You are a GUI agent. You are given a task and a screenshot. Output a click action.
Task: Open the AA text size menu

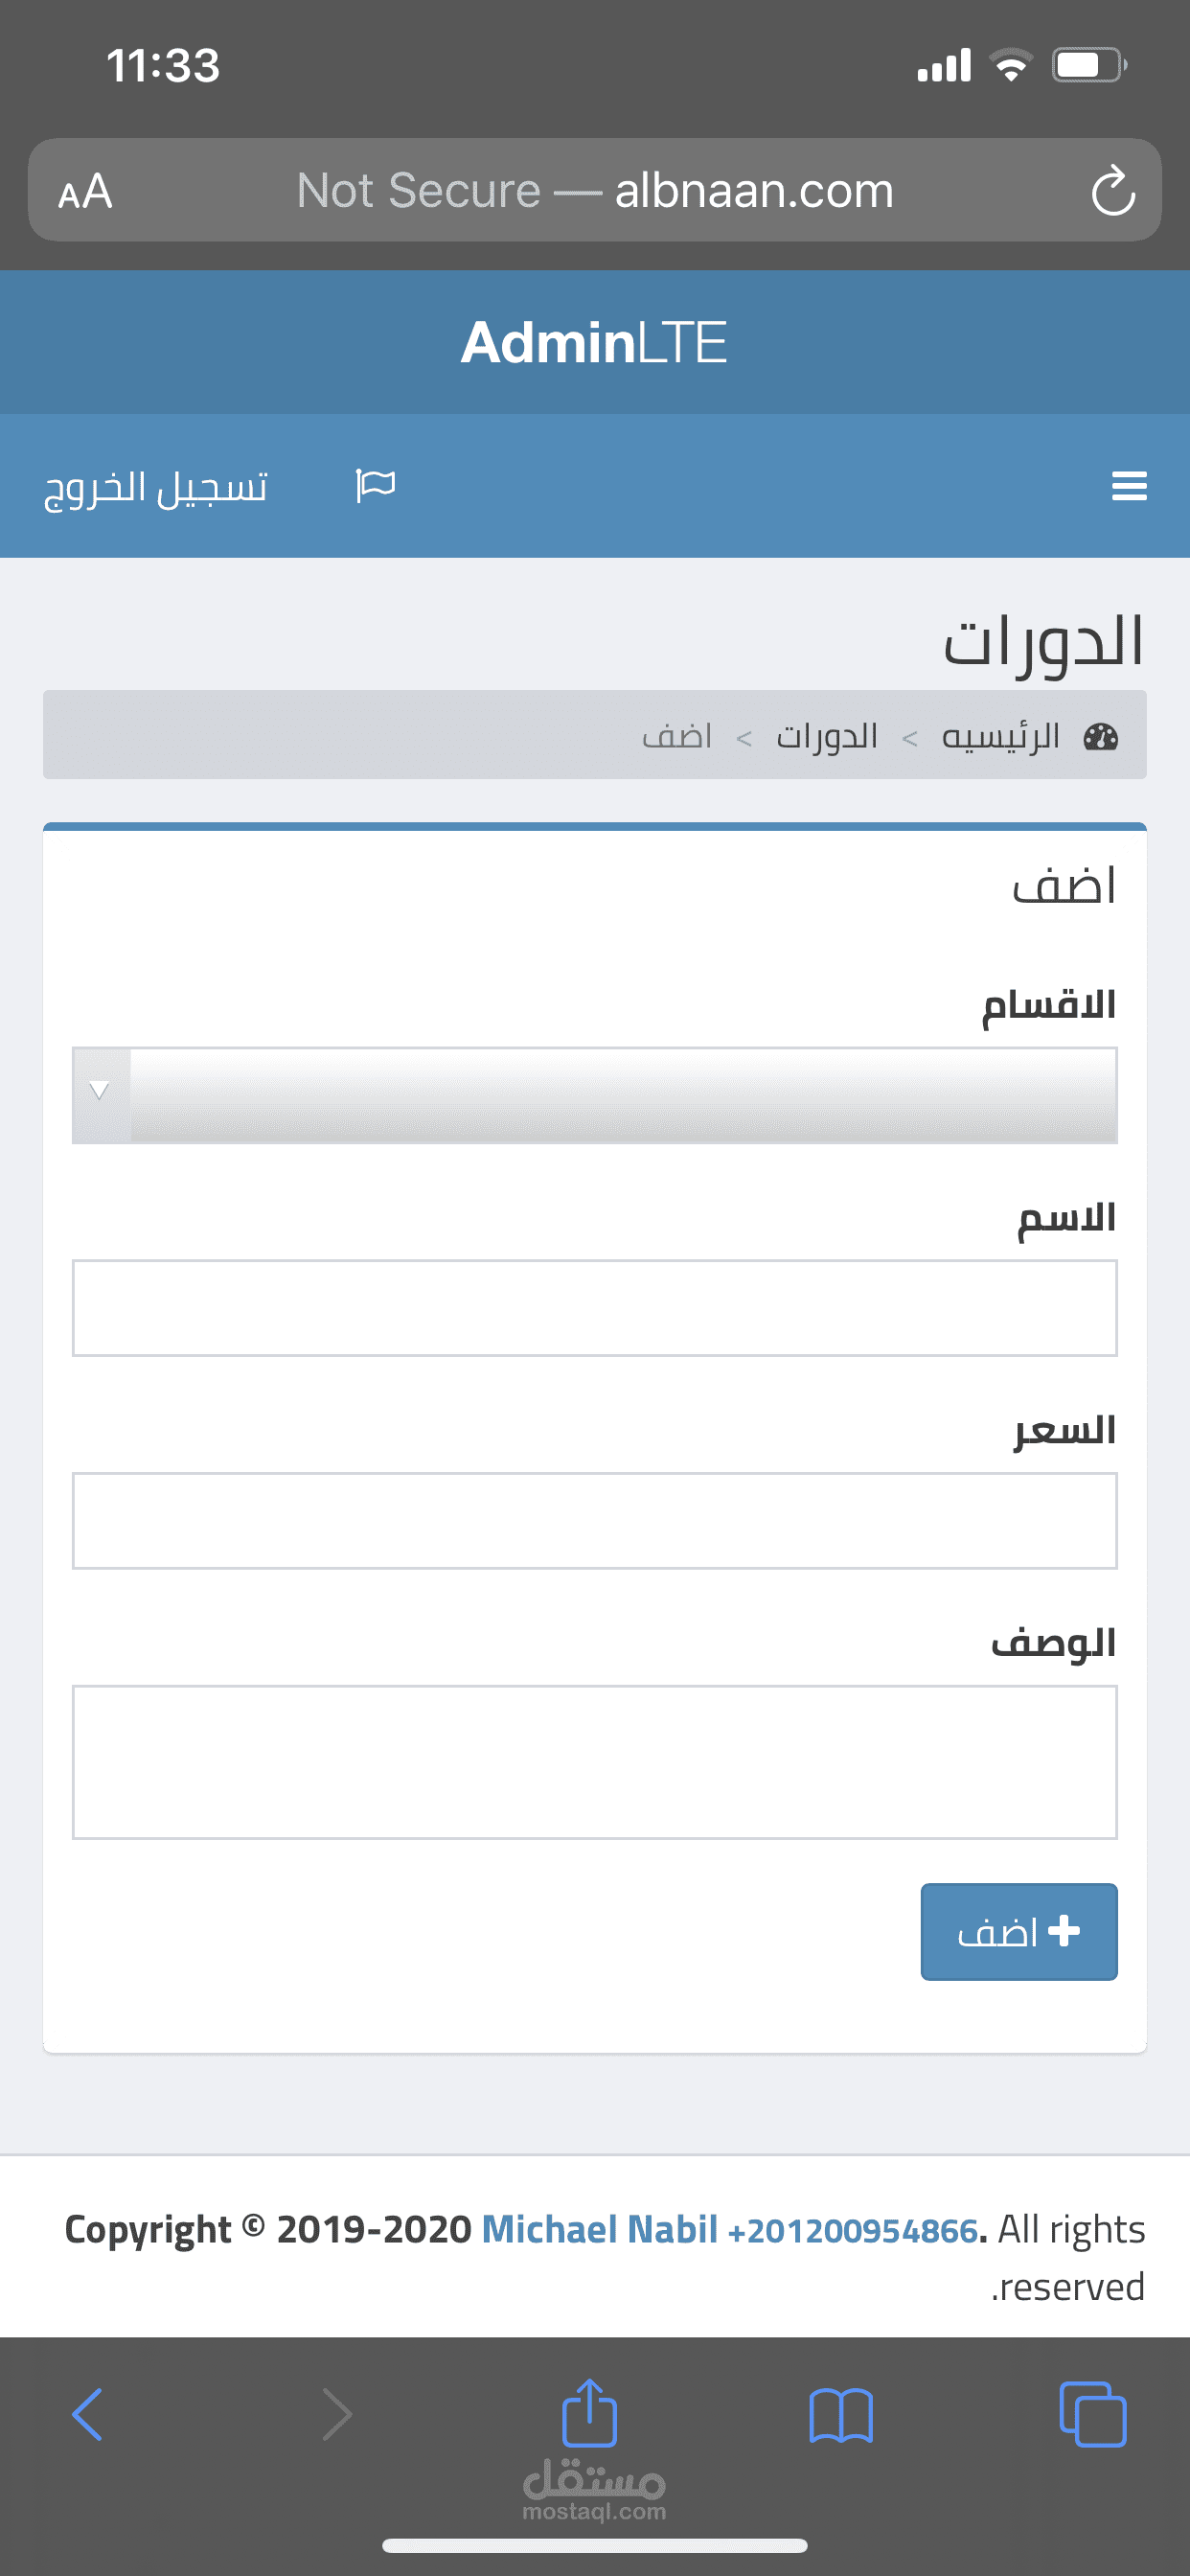pyautogui.click(x=85, y=191)
